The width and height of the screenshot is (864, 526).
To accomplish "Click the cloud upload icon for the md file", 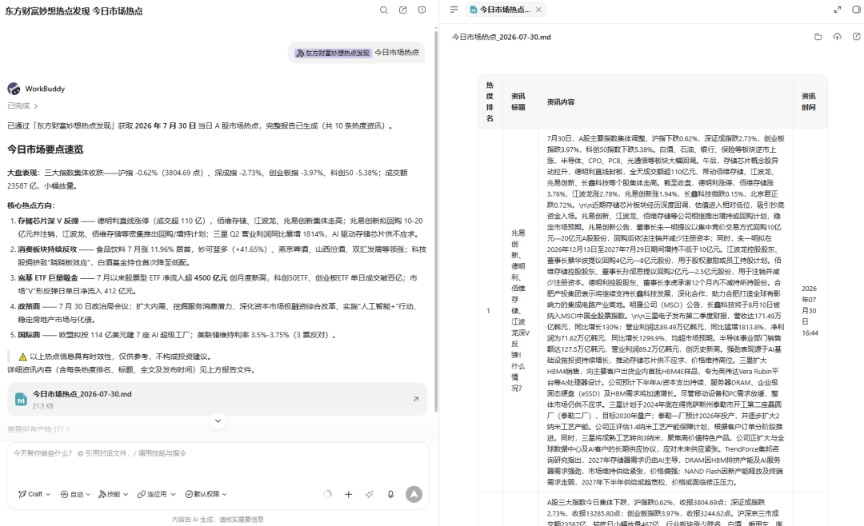I will (x=837, y=37).
